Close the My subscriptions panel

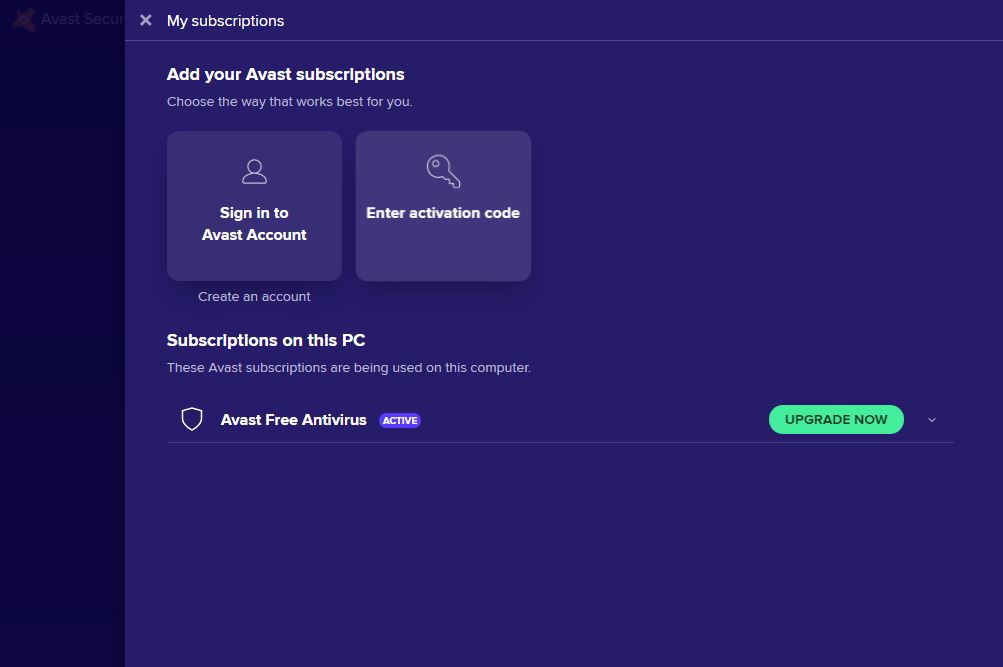(146, 20)
